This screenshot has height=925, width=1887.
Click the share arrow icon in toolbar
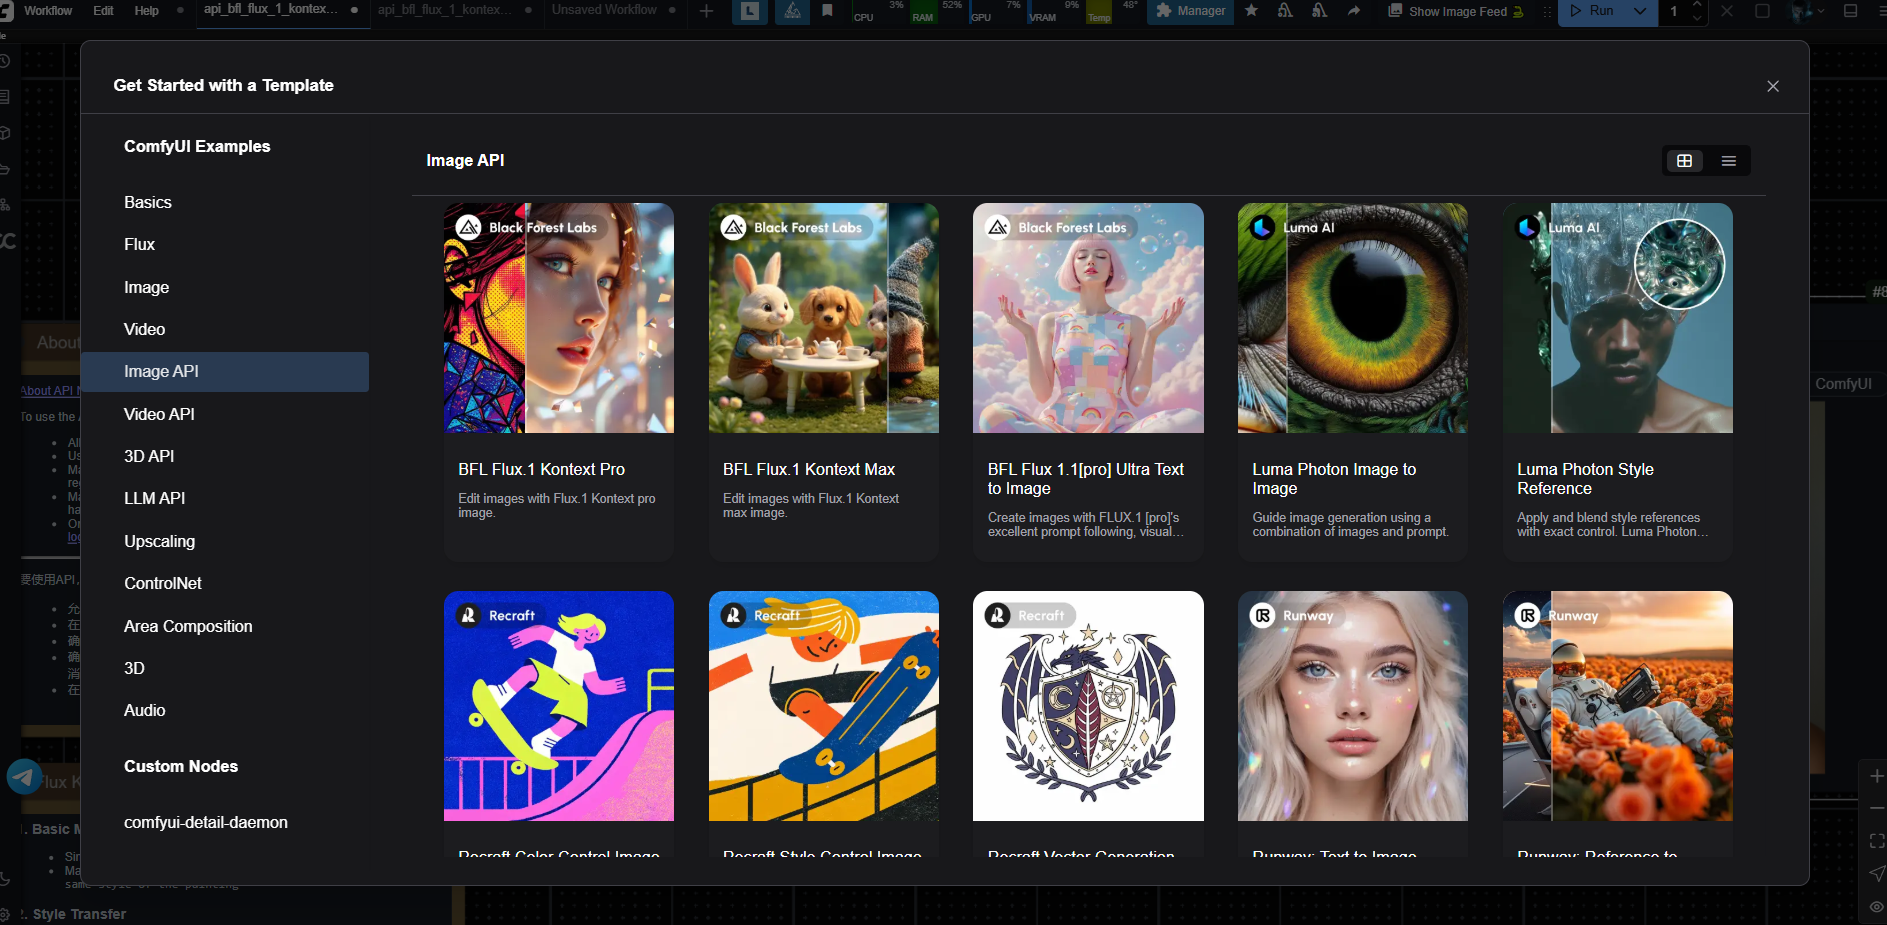pos(1354,11)
